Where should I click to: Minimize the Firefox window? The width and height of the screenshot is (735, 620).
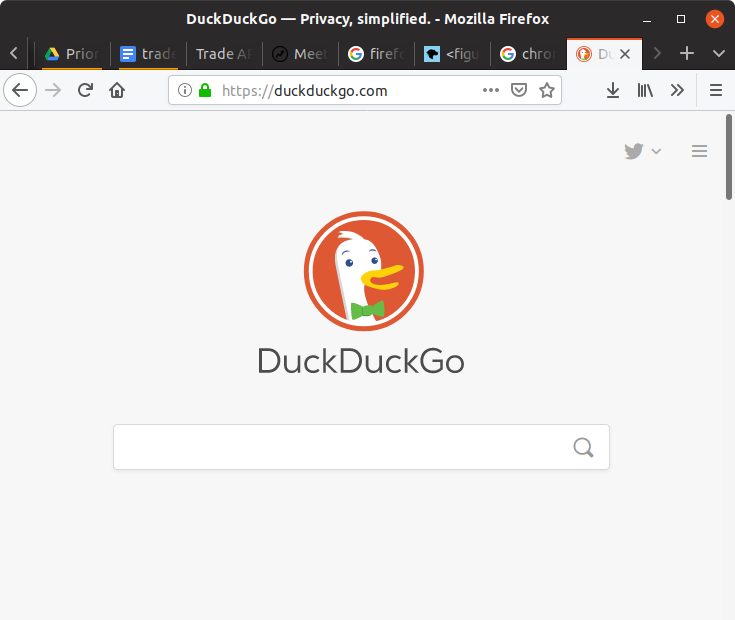point(647,19)
